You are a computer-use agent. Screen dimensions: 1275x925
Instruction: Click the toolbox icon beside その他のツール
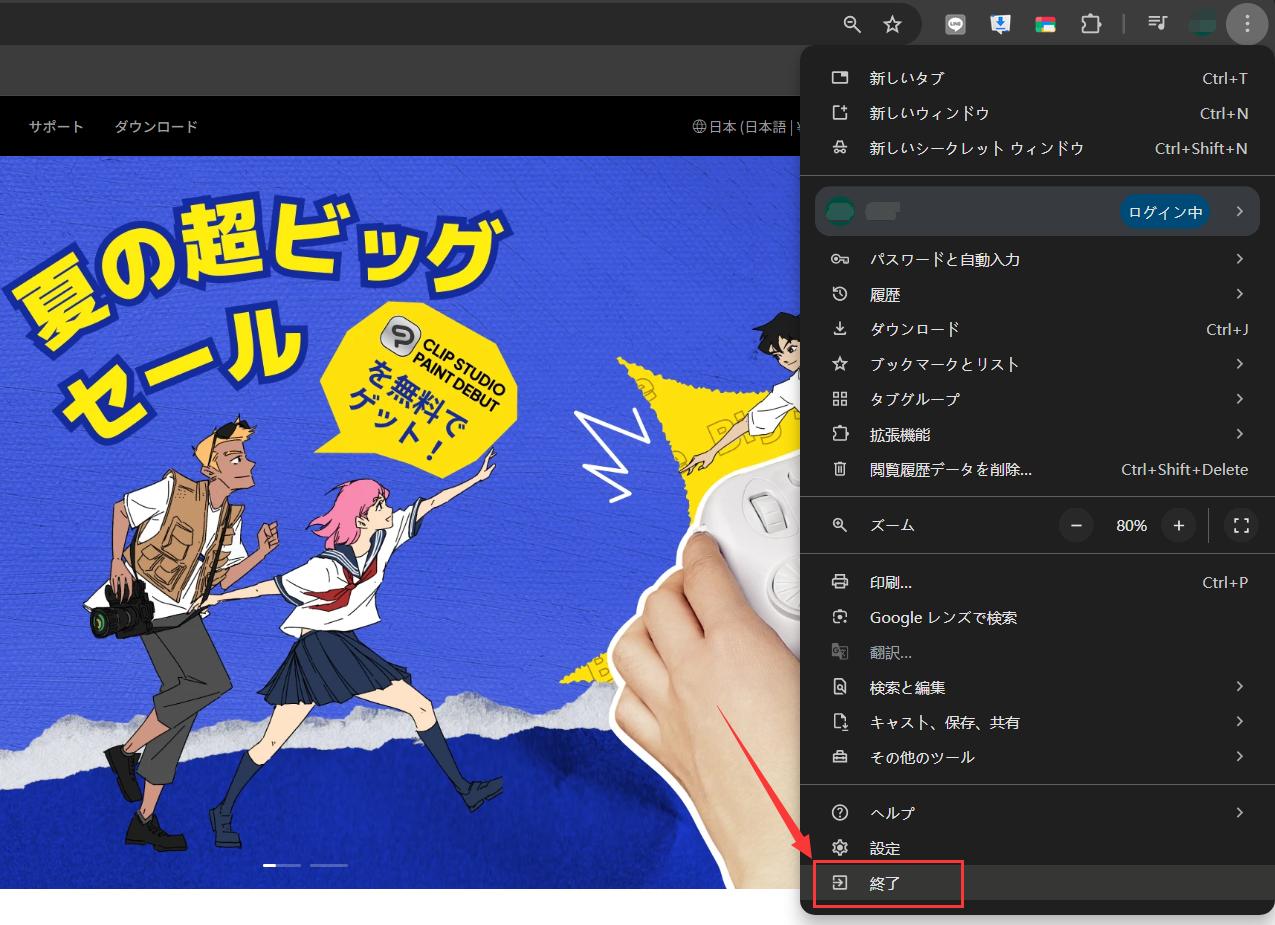[x=840, y=757]
